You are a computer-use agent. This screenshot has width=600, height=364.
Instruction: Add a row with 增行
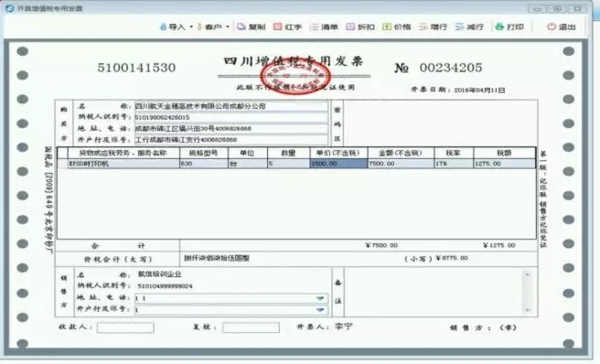pyautogui.click(x=433, y=27)
